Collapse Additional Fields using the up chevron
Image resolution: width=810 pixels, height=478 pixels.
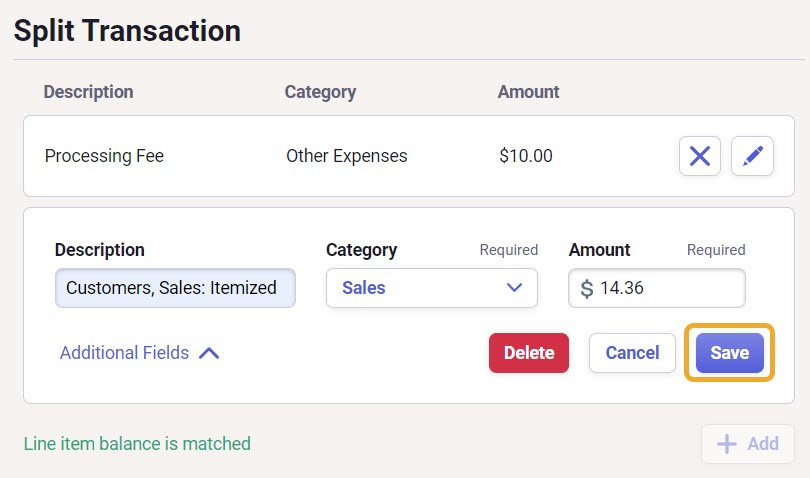point(209,353)
